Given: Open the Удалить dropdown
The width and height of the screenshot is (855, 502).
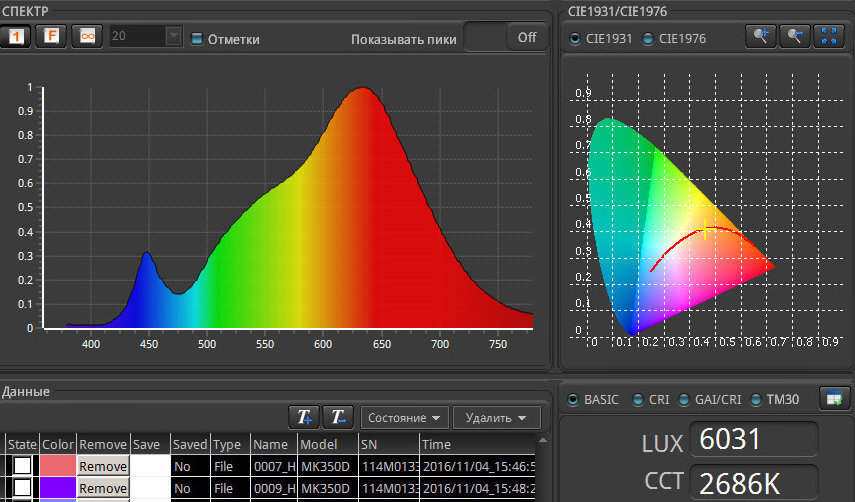Looking at the screenshot, I should click(496, 418).
